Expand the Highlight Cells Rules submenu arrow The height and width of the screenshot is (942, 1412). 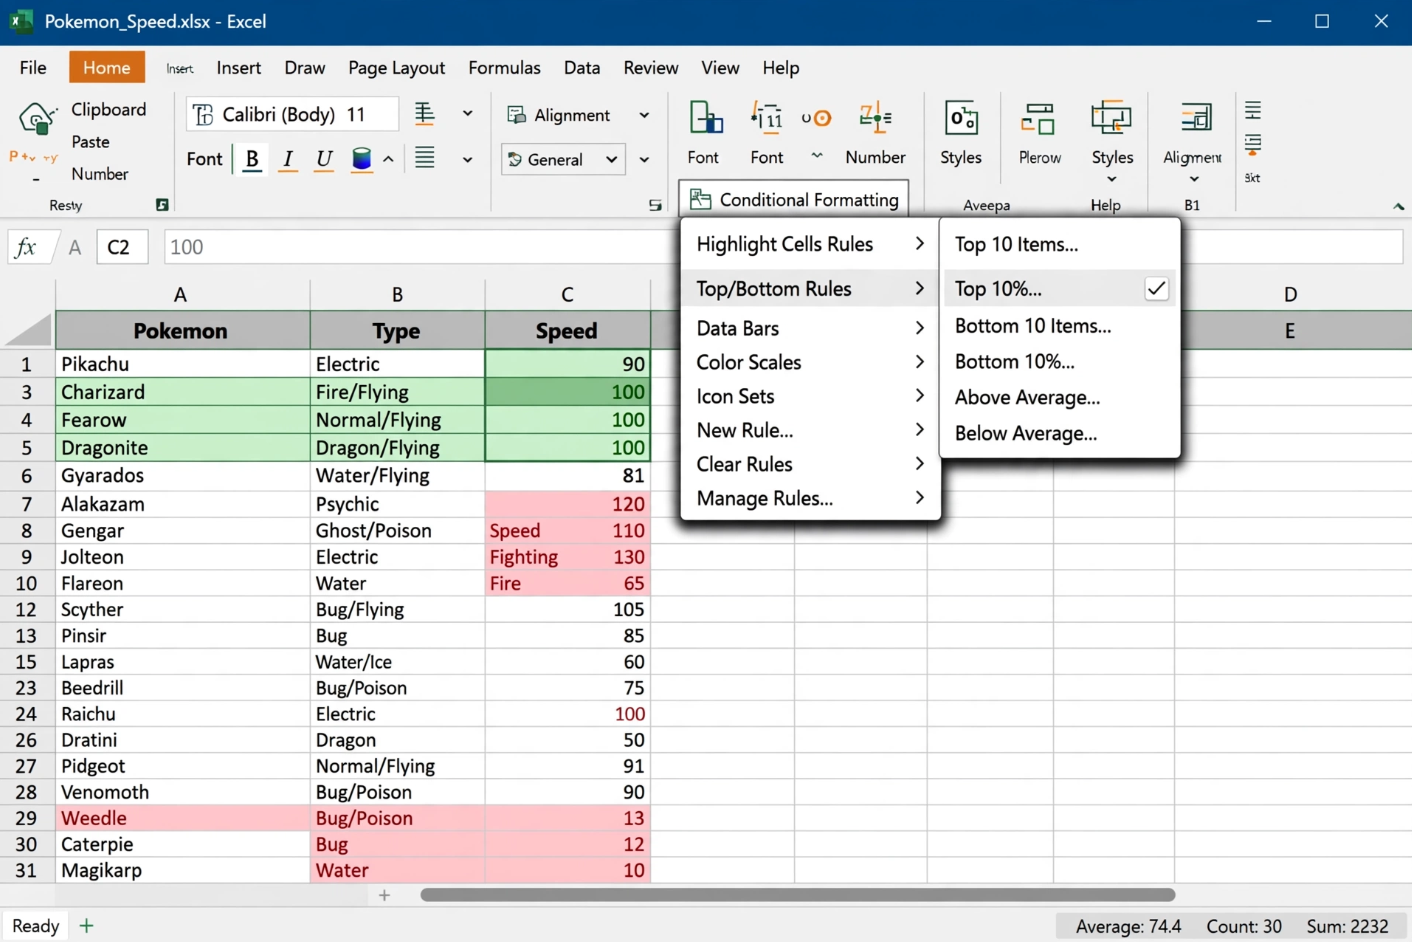[x=919, y=243]
